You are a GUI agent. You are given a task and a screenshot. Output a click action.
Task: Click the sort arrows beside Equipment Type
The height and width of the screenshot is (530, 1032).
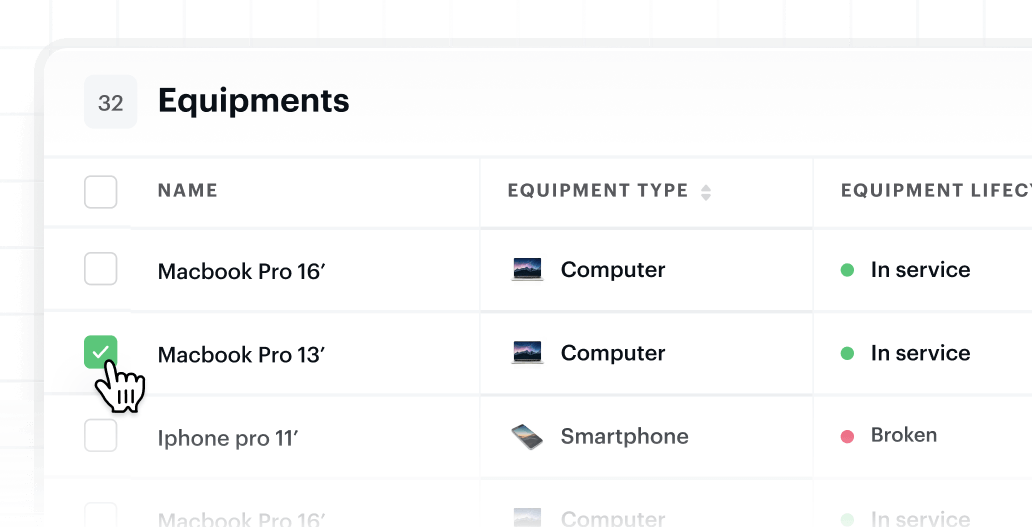(706, 192)
